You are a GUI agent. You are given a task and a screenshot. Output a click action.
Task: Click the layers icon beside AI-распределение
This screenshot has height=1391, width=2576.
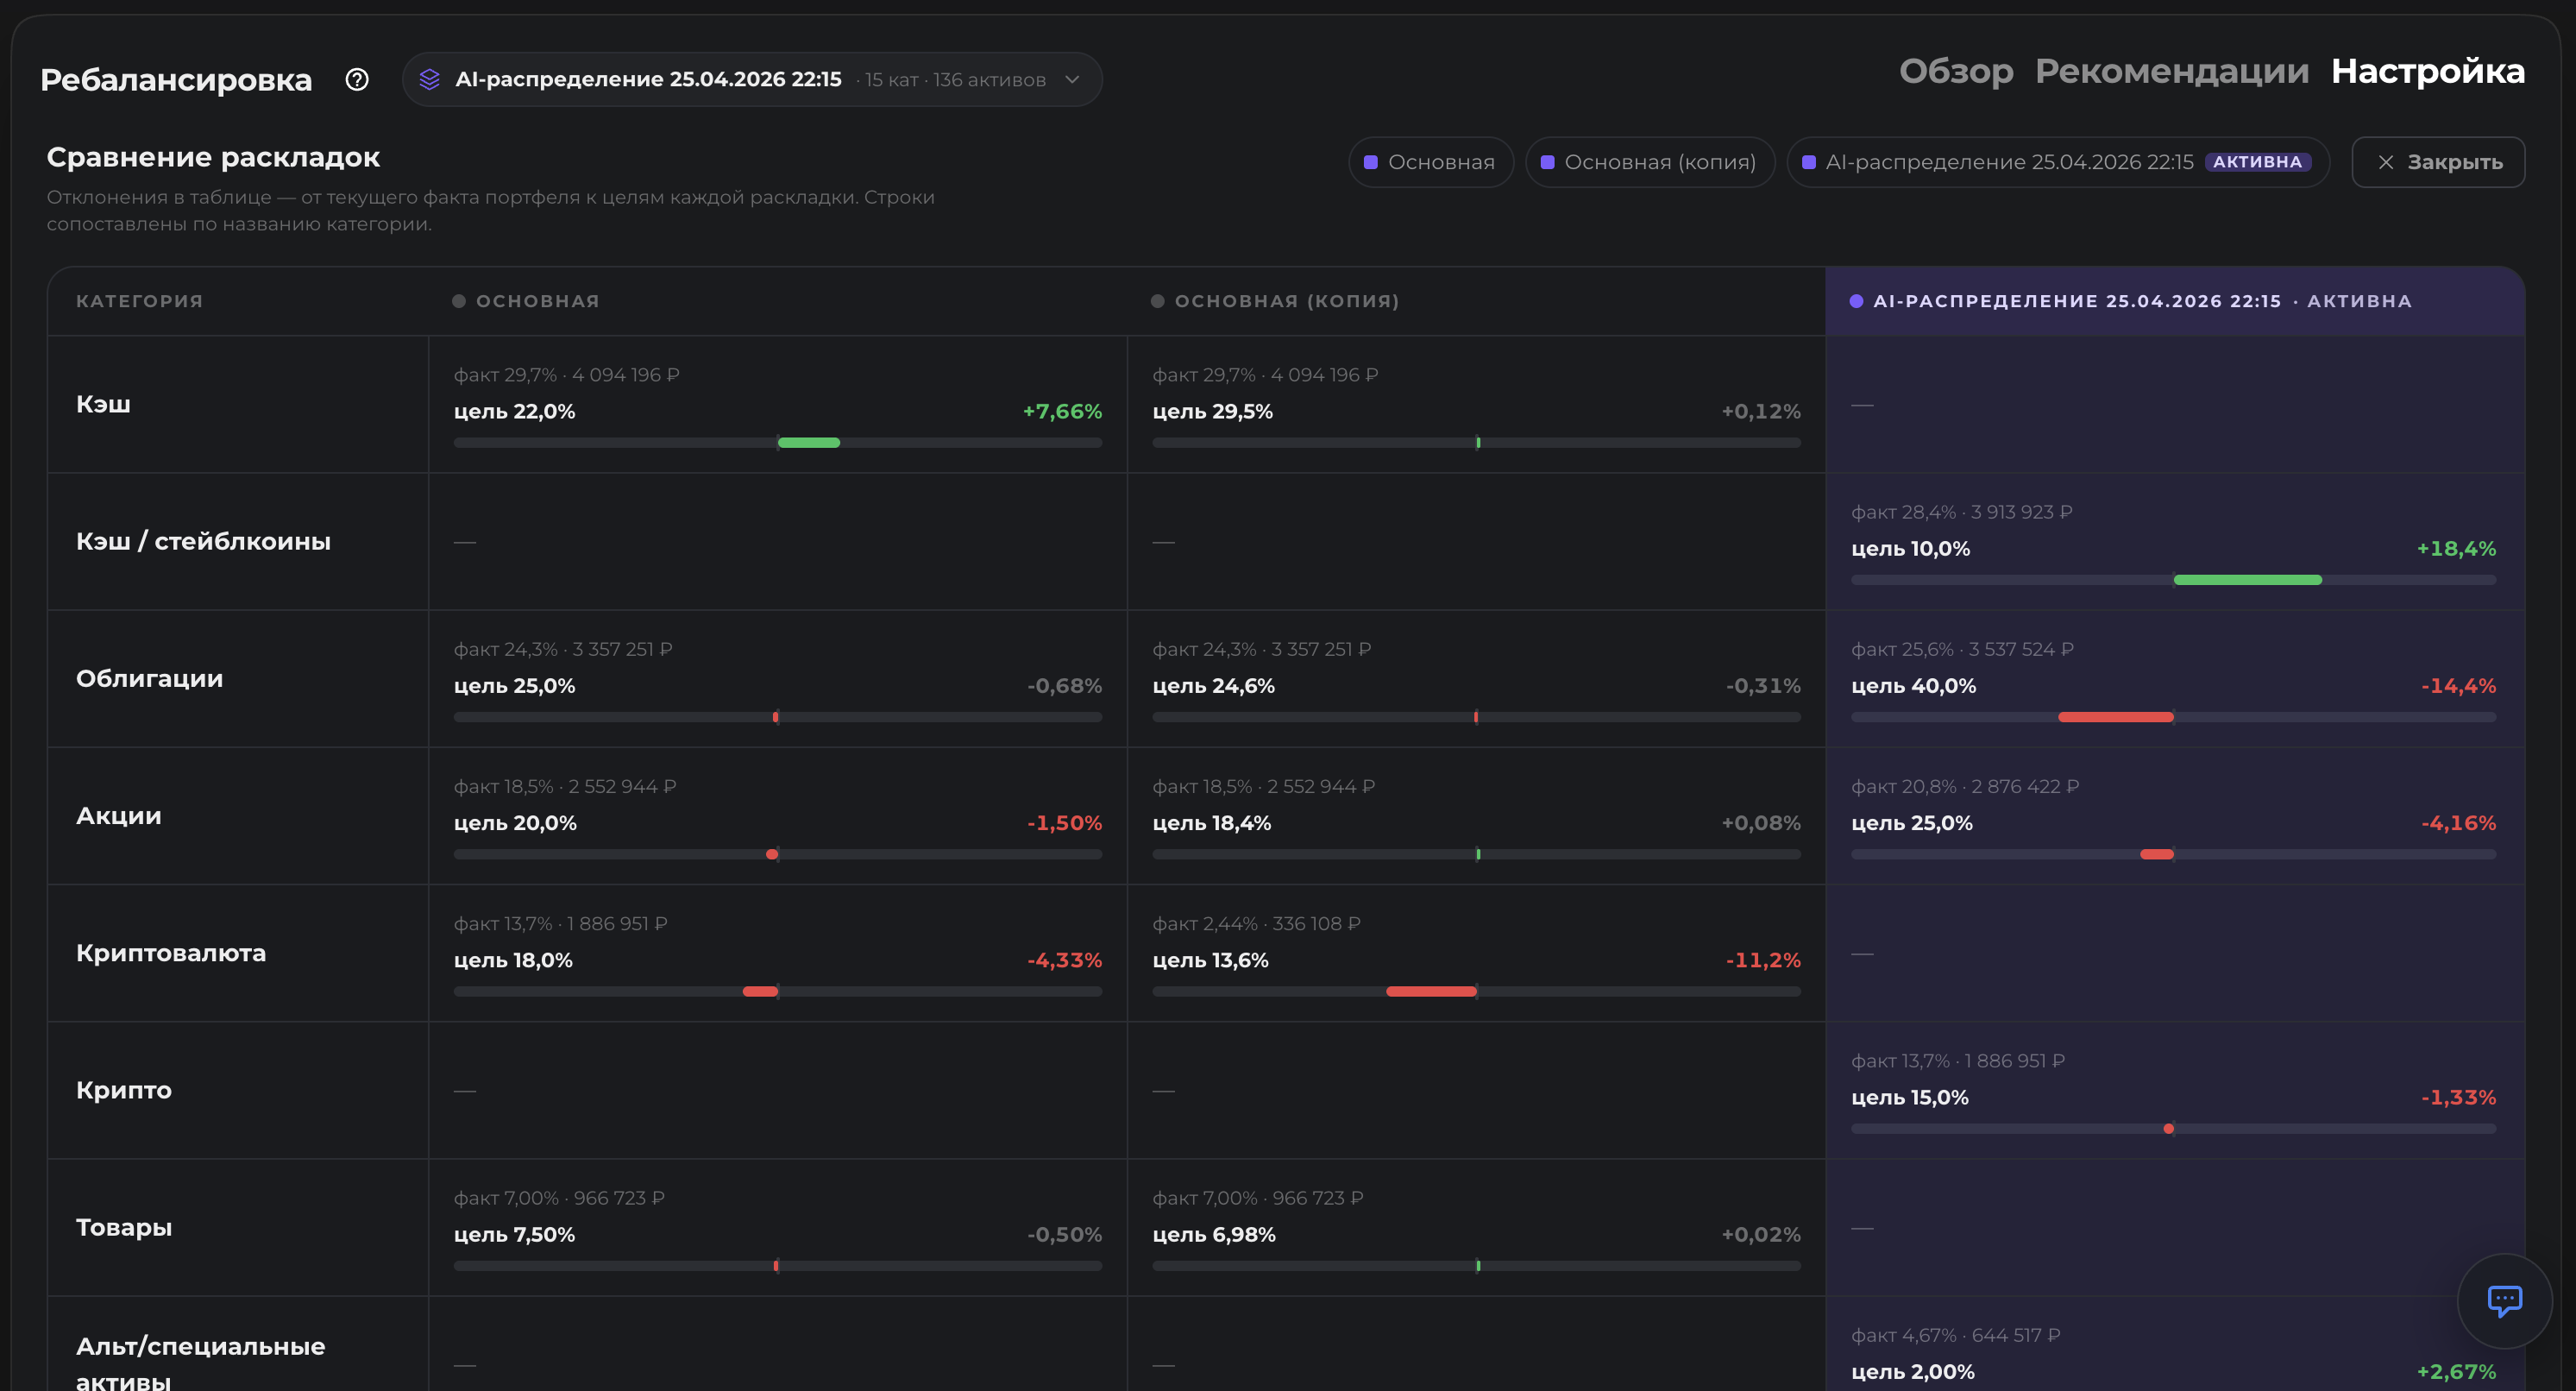pyautogui.click(x=429, y=80)
